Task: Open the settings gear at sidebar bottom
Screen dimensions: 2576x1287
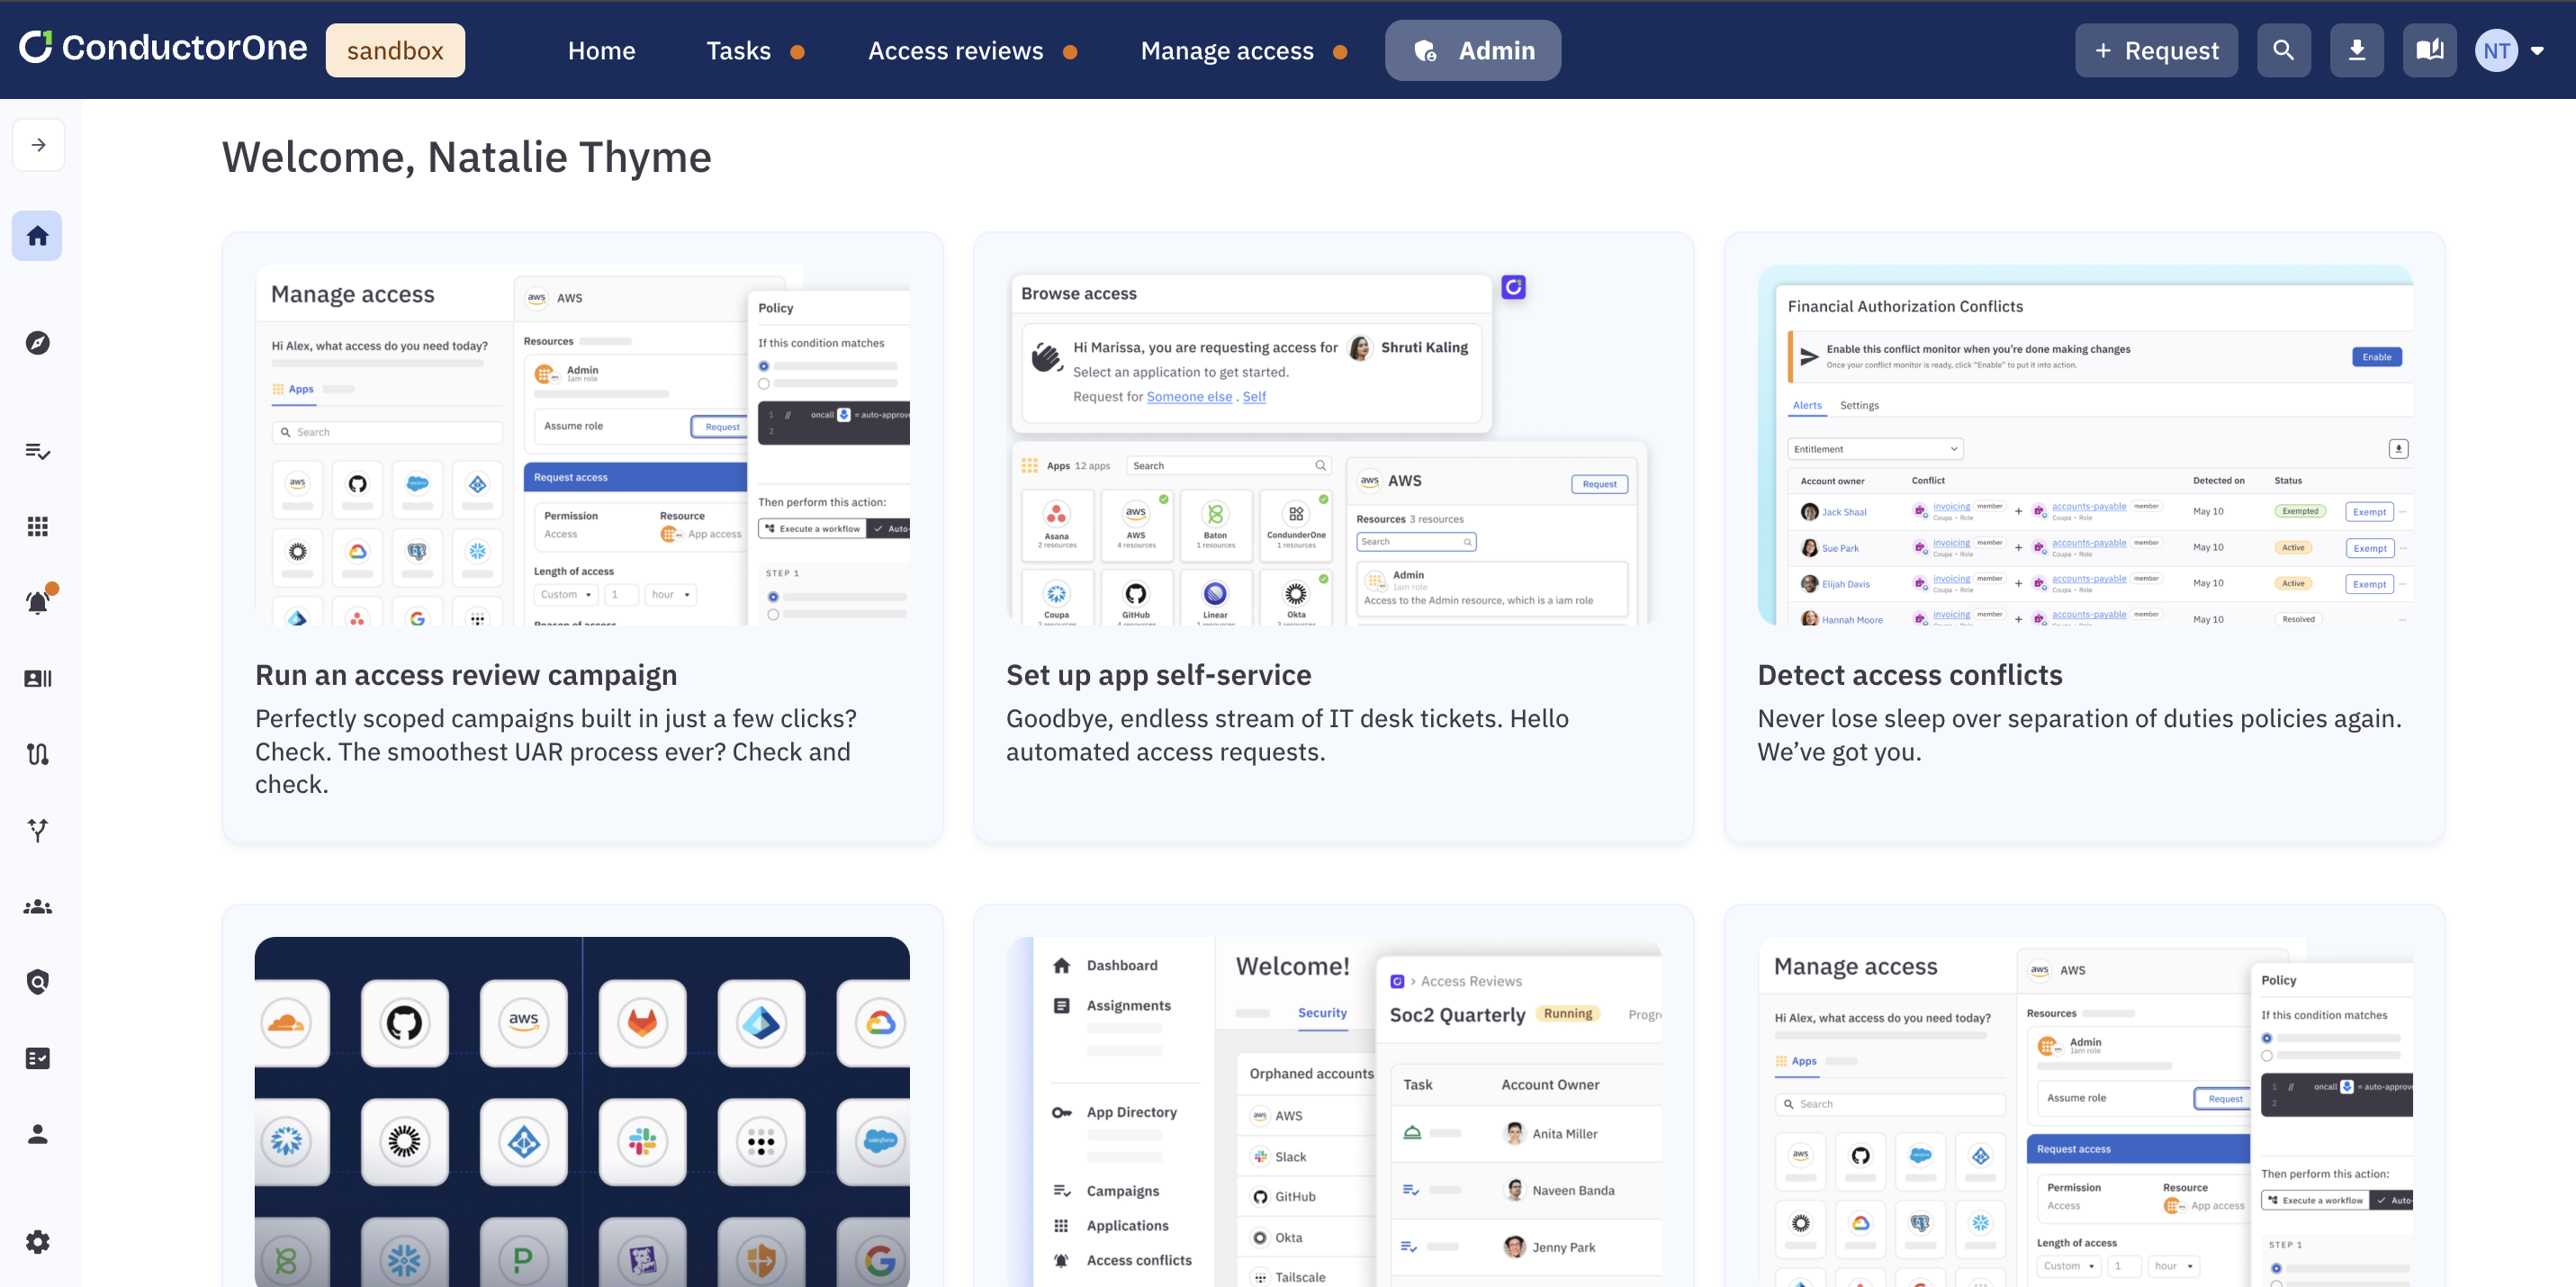Action: pos(37,1241)
